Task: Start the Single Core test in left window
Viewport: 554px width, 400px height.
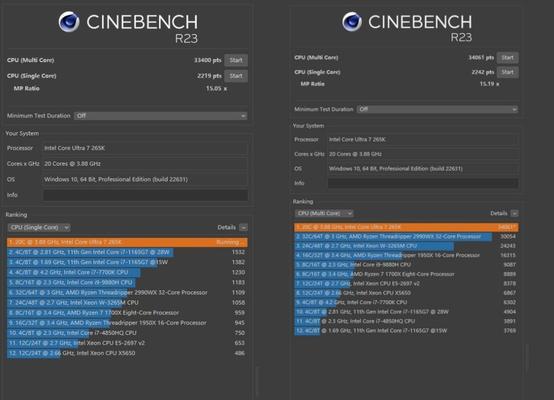Action: tap(236, 76)
